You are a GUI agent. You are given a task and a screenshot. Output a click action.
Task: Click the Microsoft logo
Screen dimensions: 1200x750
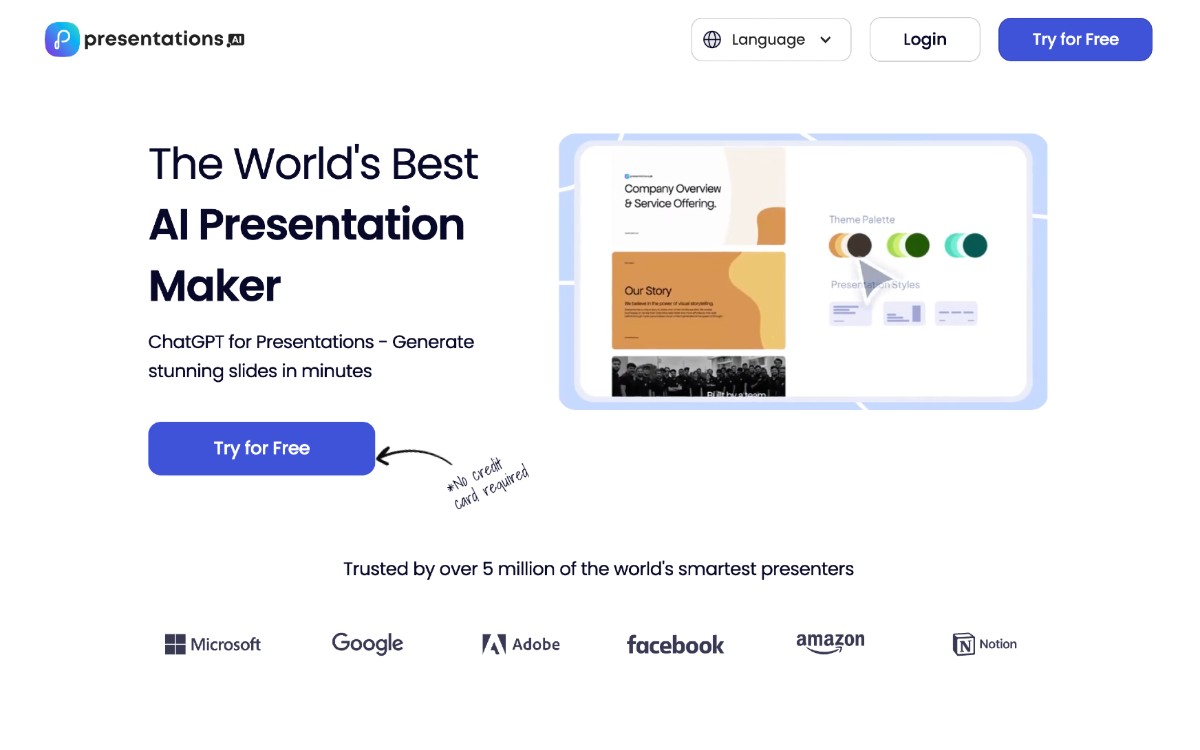(212, 643)
